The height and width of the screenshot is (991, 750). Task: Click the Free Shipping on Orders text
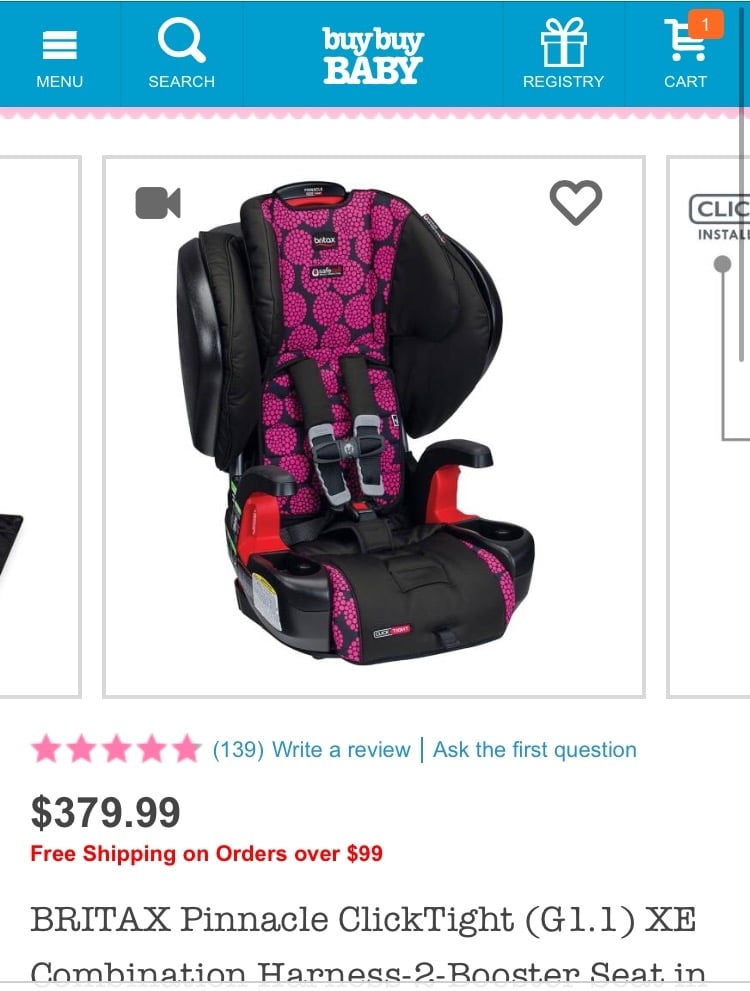click(207, 853)
